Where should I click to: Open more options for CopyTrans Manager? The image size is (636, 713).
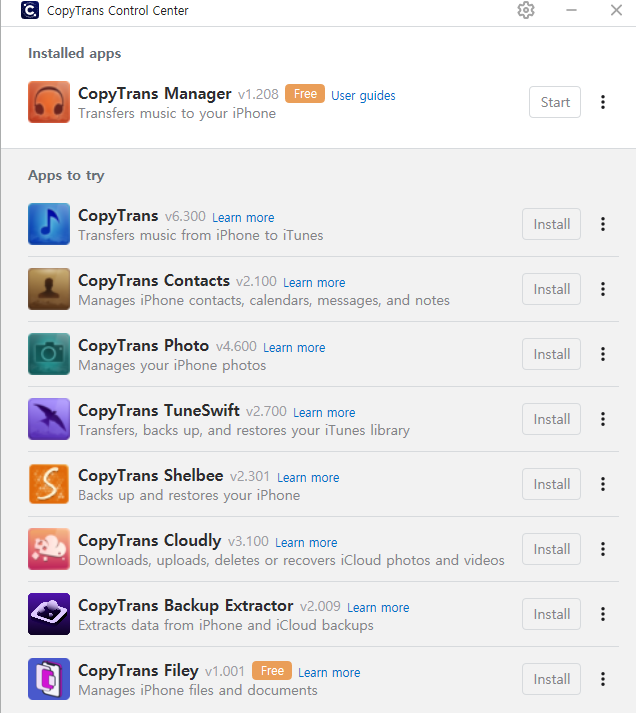(603, 102)
